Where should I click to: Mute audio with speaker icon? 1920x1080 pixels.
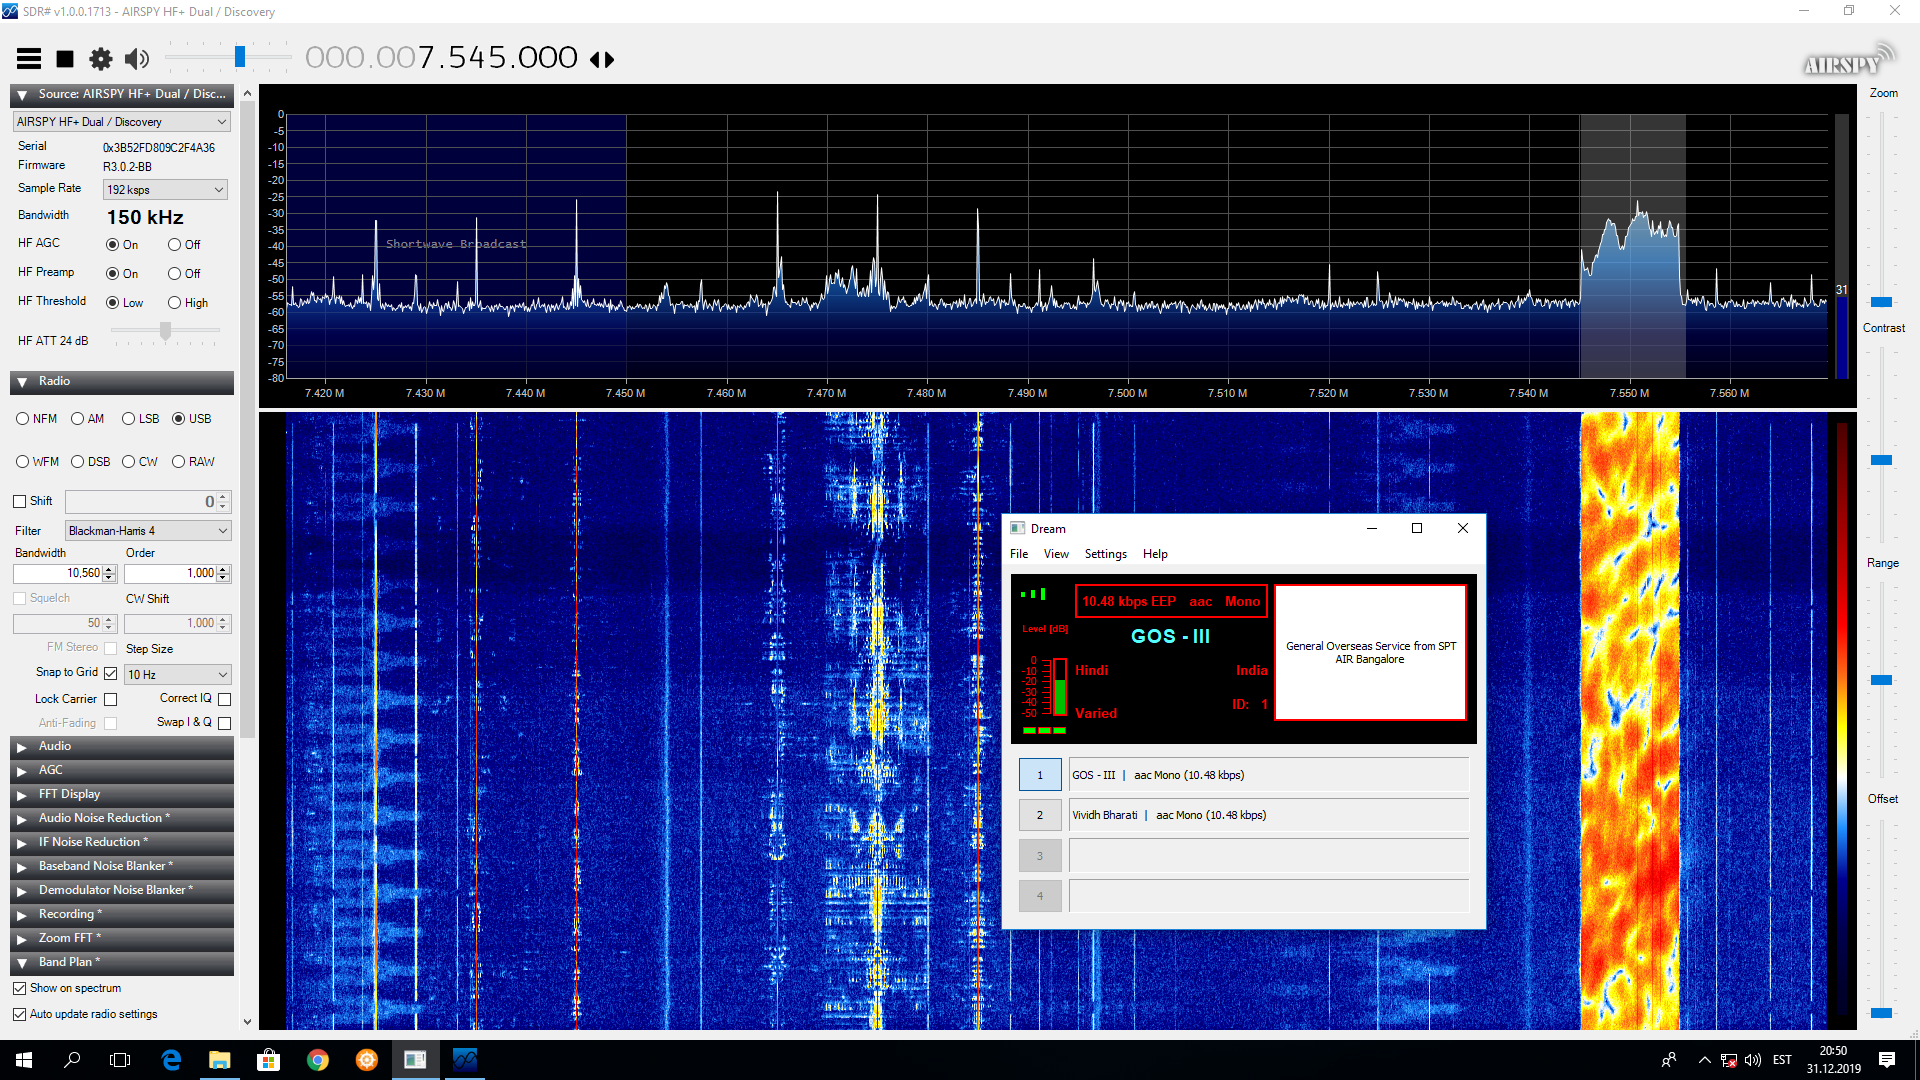tap(137, 59)
